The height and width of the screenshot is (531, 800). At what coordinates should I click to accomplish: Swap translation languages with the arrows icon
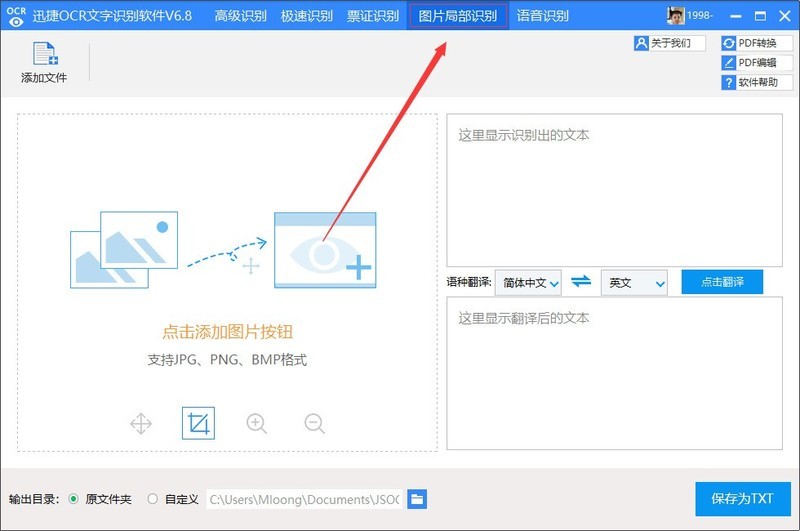581,282
